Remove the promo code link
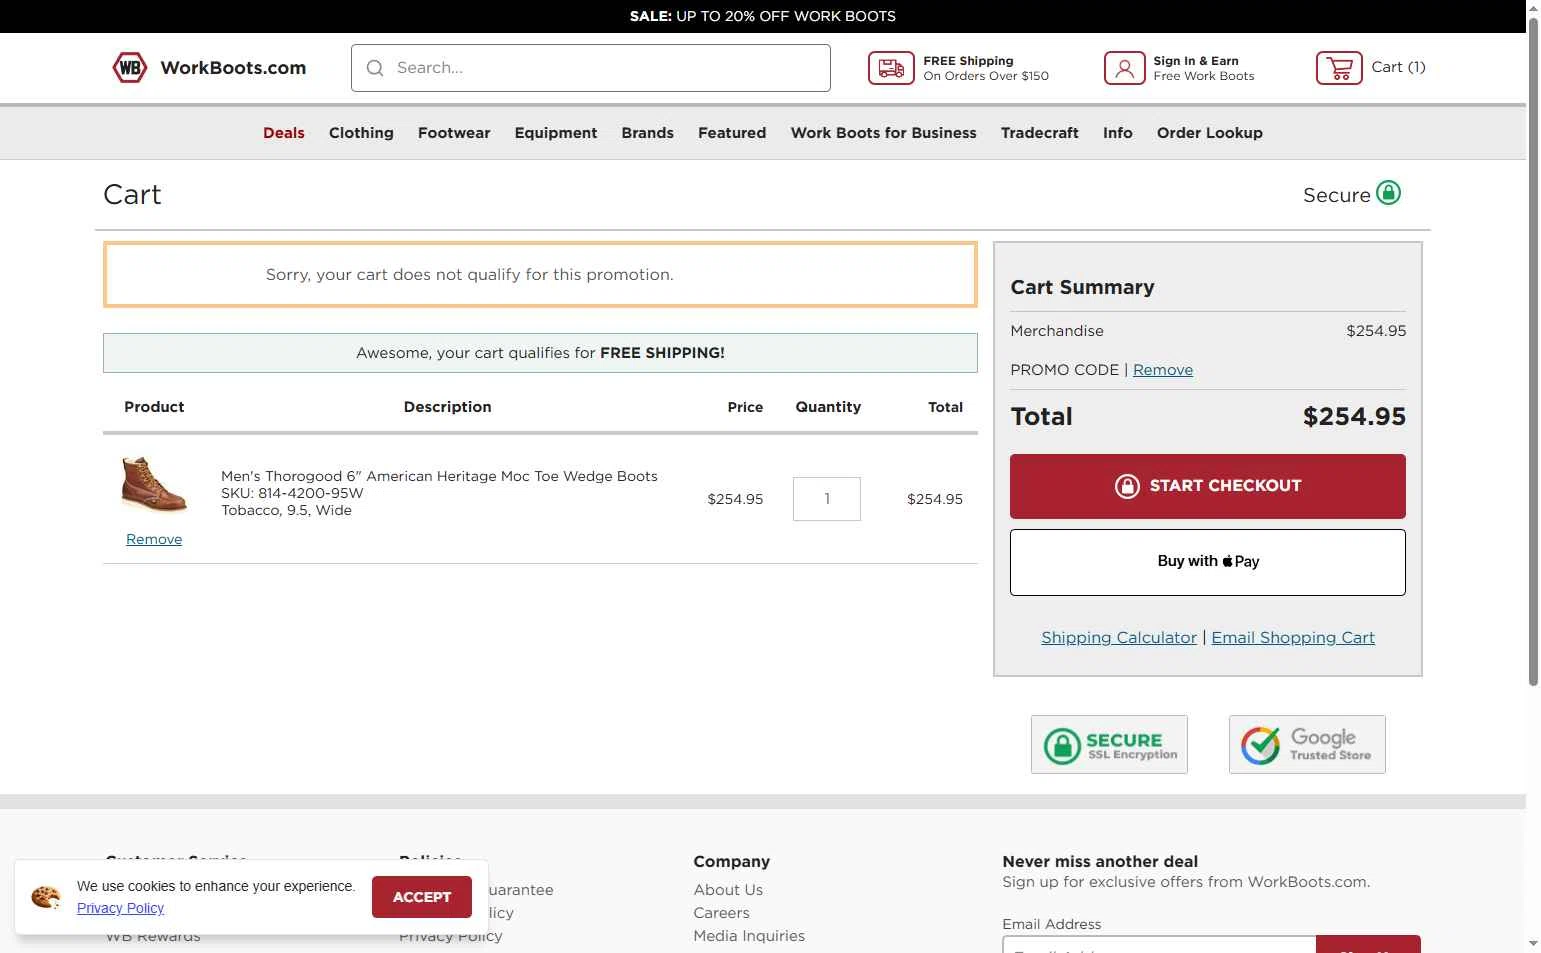This screenshot has width=1541, height=953. coord(1163,370)
